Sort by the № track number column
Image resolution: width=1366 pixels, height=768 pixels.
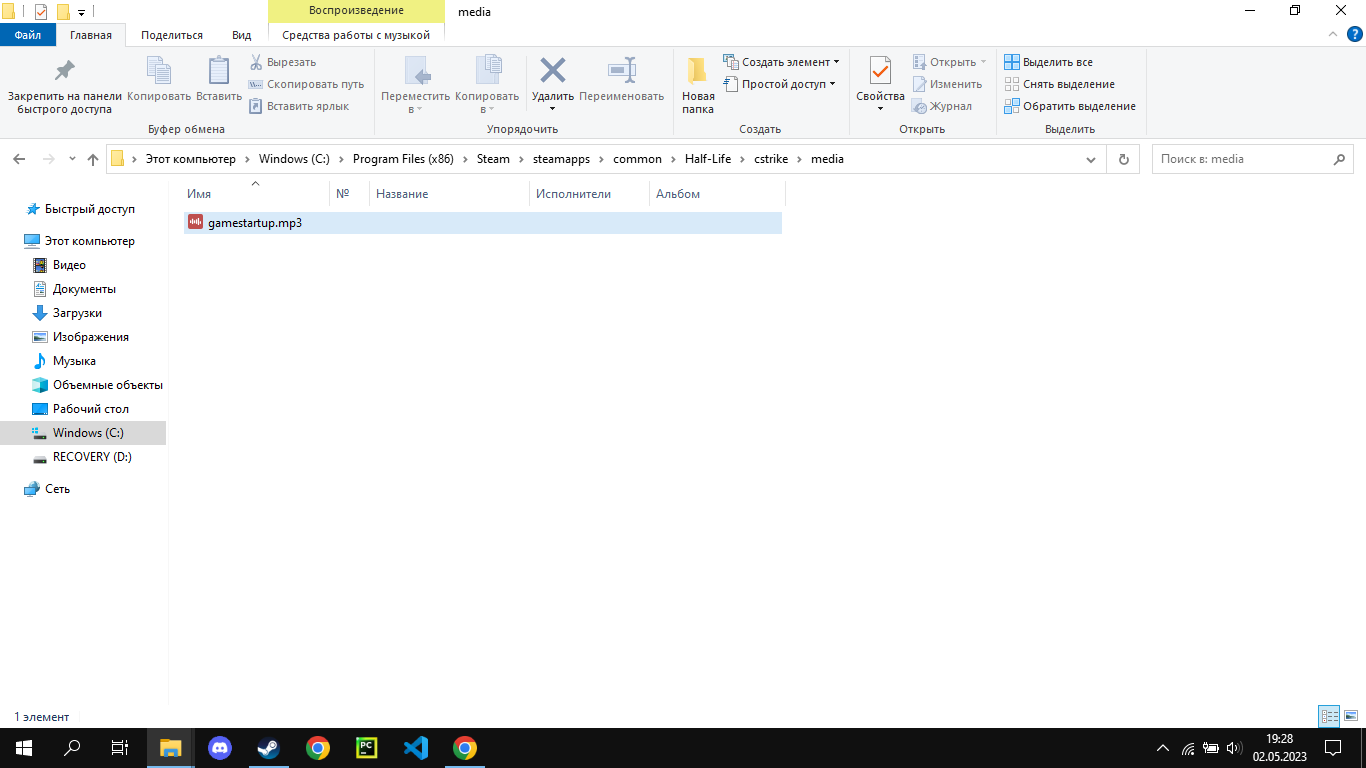coord(349,194)
